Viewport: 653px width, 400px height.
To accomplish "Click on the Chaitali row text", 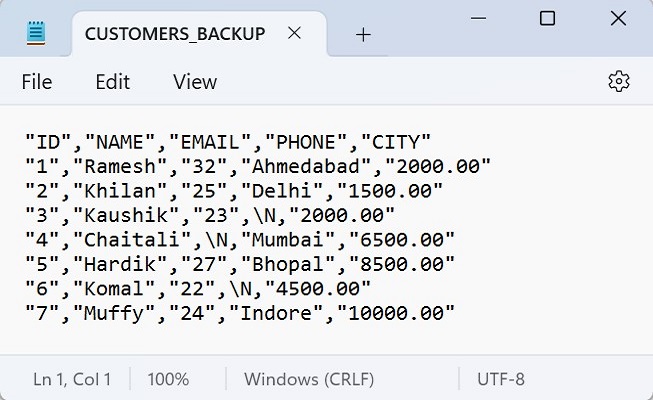I will [240, 239].
